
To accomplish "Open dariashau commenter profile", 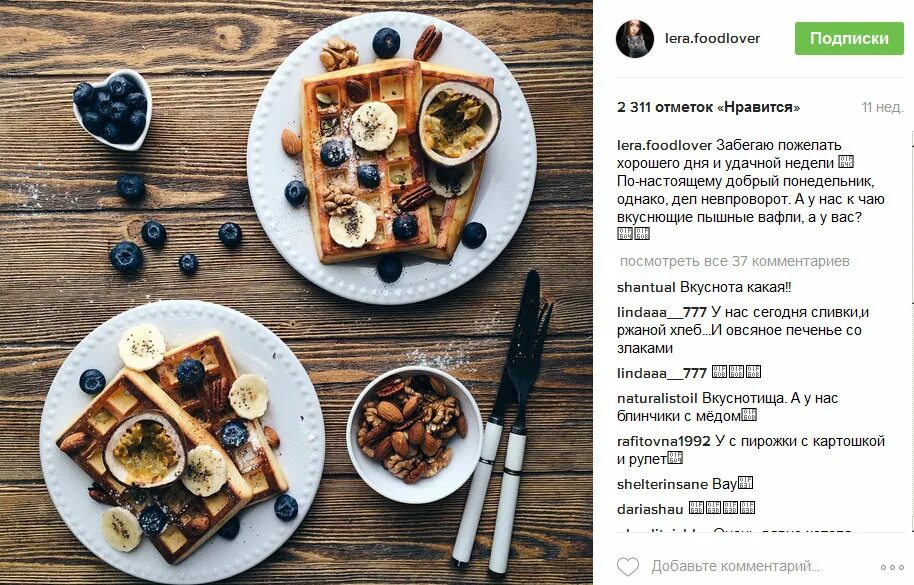I will [650, 509].
